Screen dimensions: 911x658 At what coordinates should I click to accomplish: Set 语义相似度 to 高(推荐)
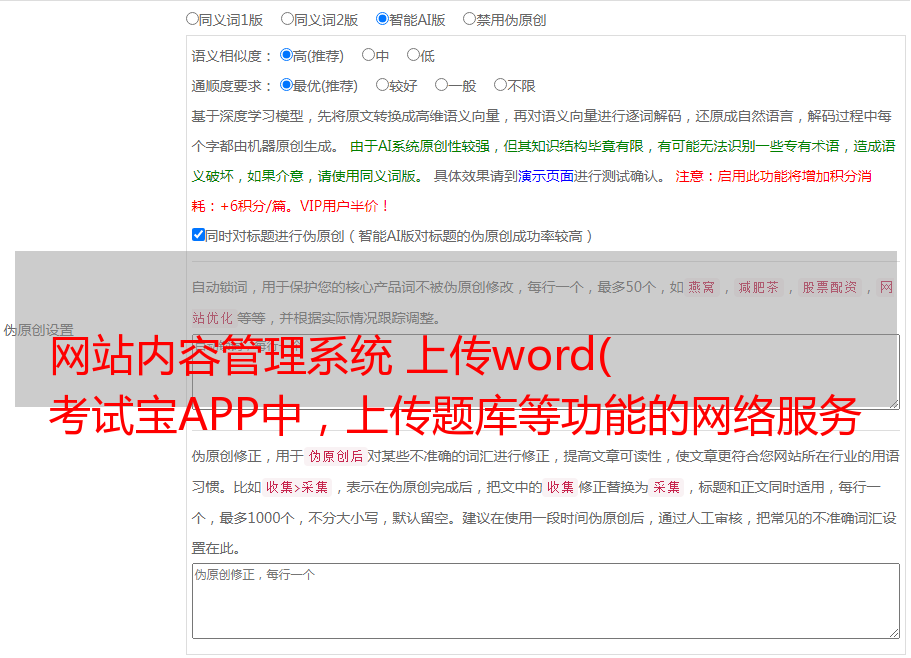click(286, 55)
